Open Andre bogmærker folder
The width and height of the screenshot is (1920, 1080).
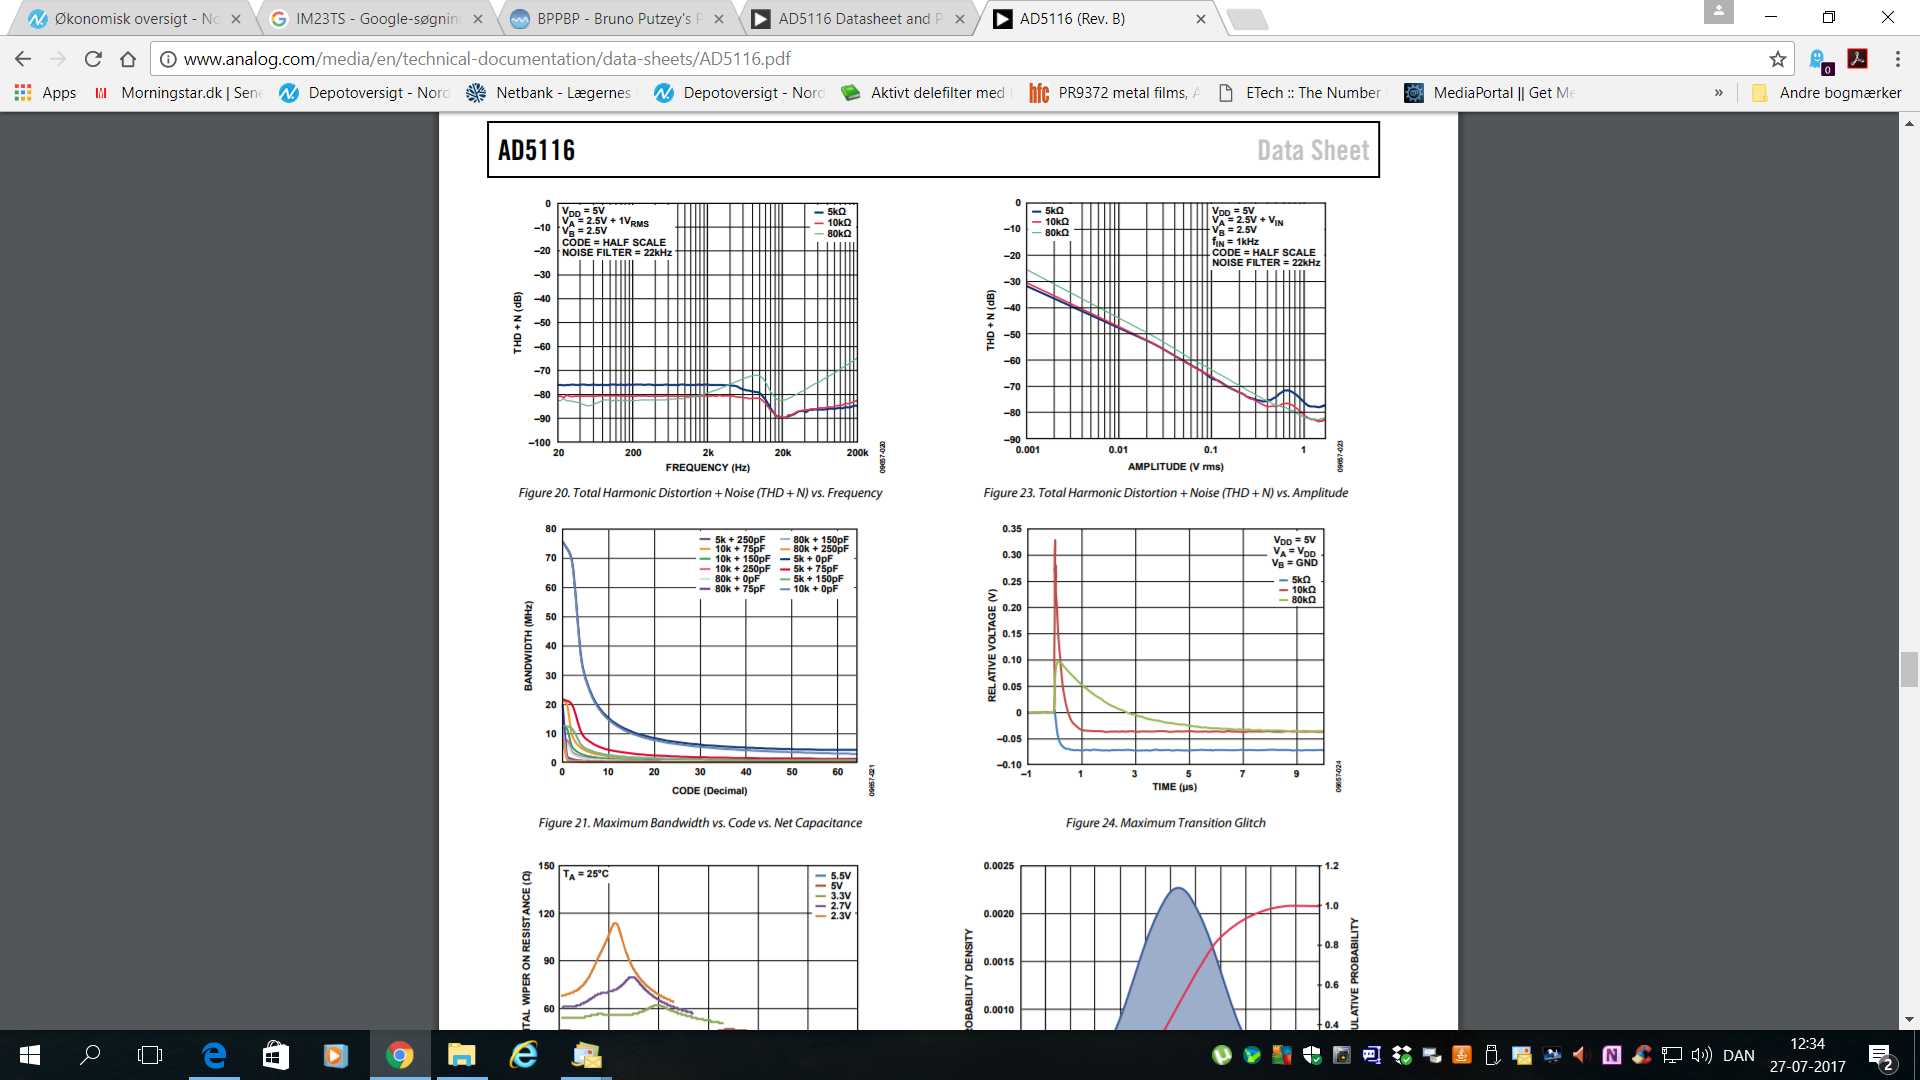[x=1827, y=93]
